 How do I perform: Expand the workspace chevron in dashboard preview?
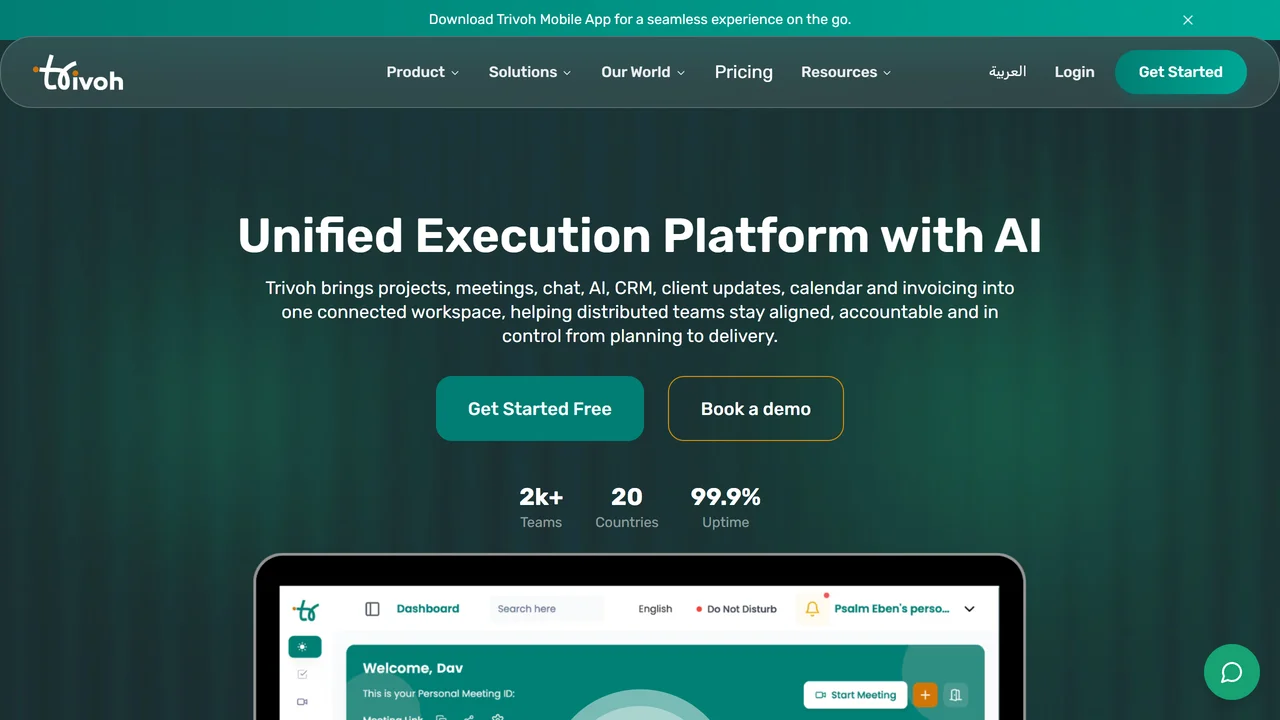point(969,609)
